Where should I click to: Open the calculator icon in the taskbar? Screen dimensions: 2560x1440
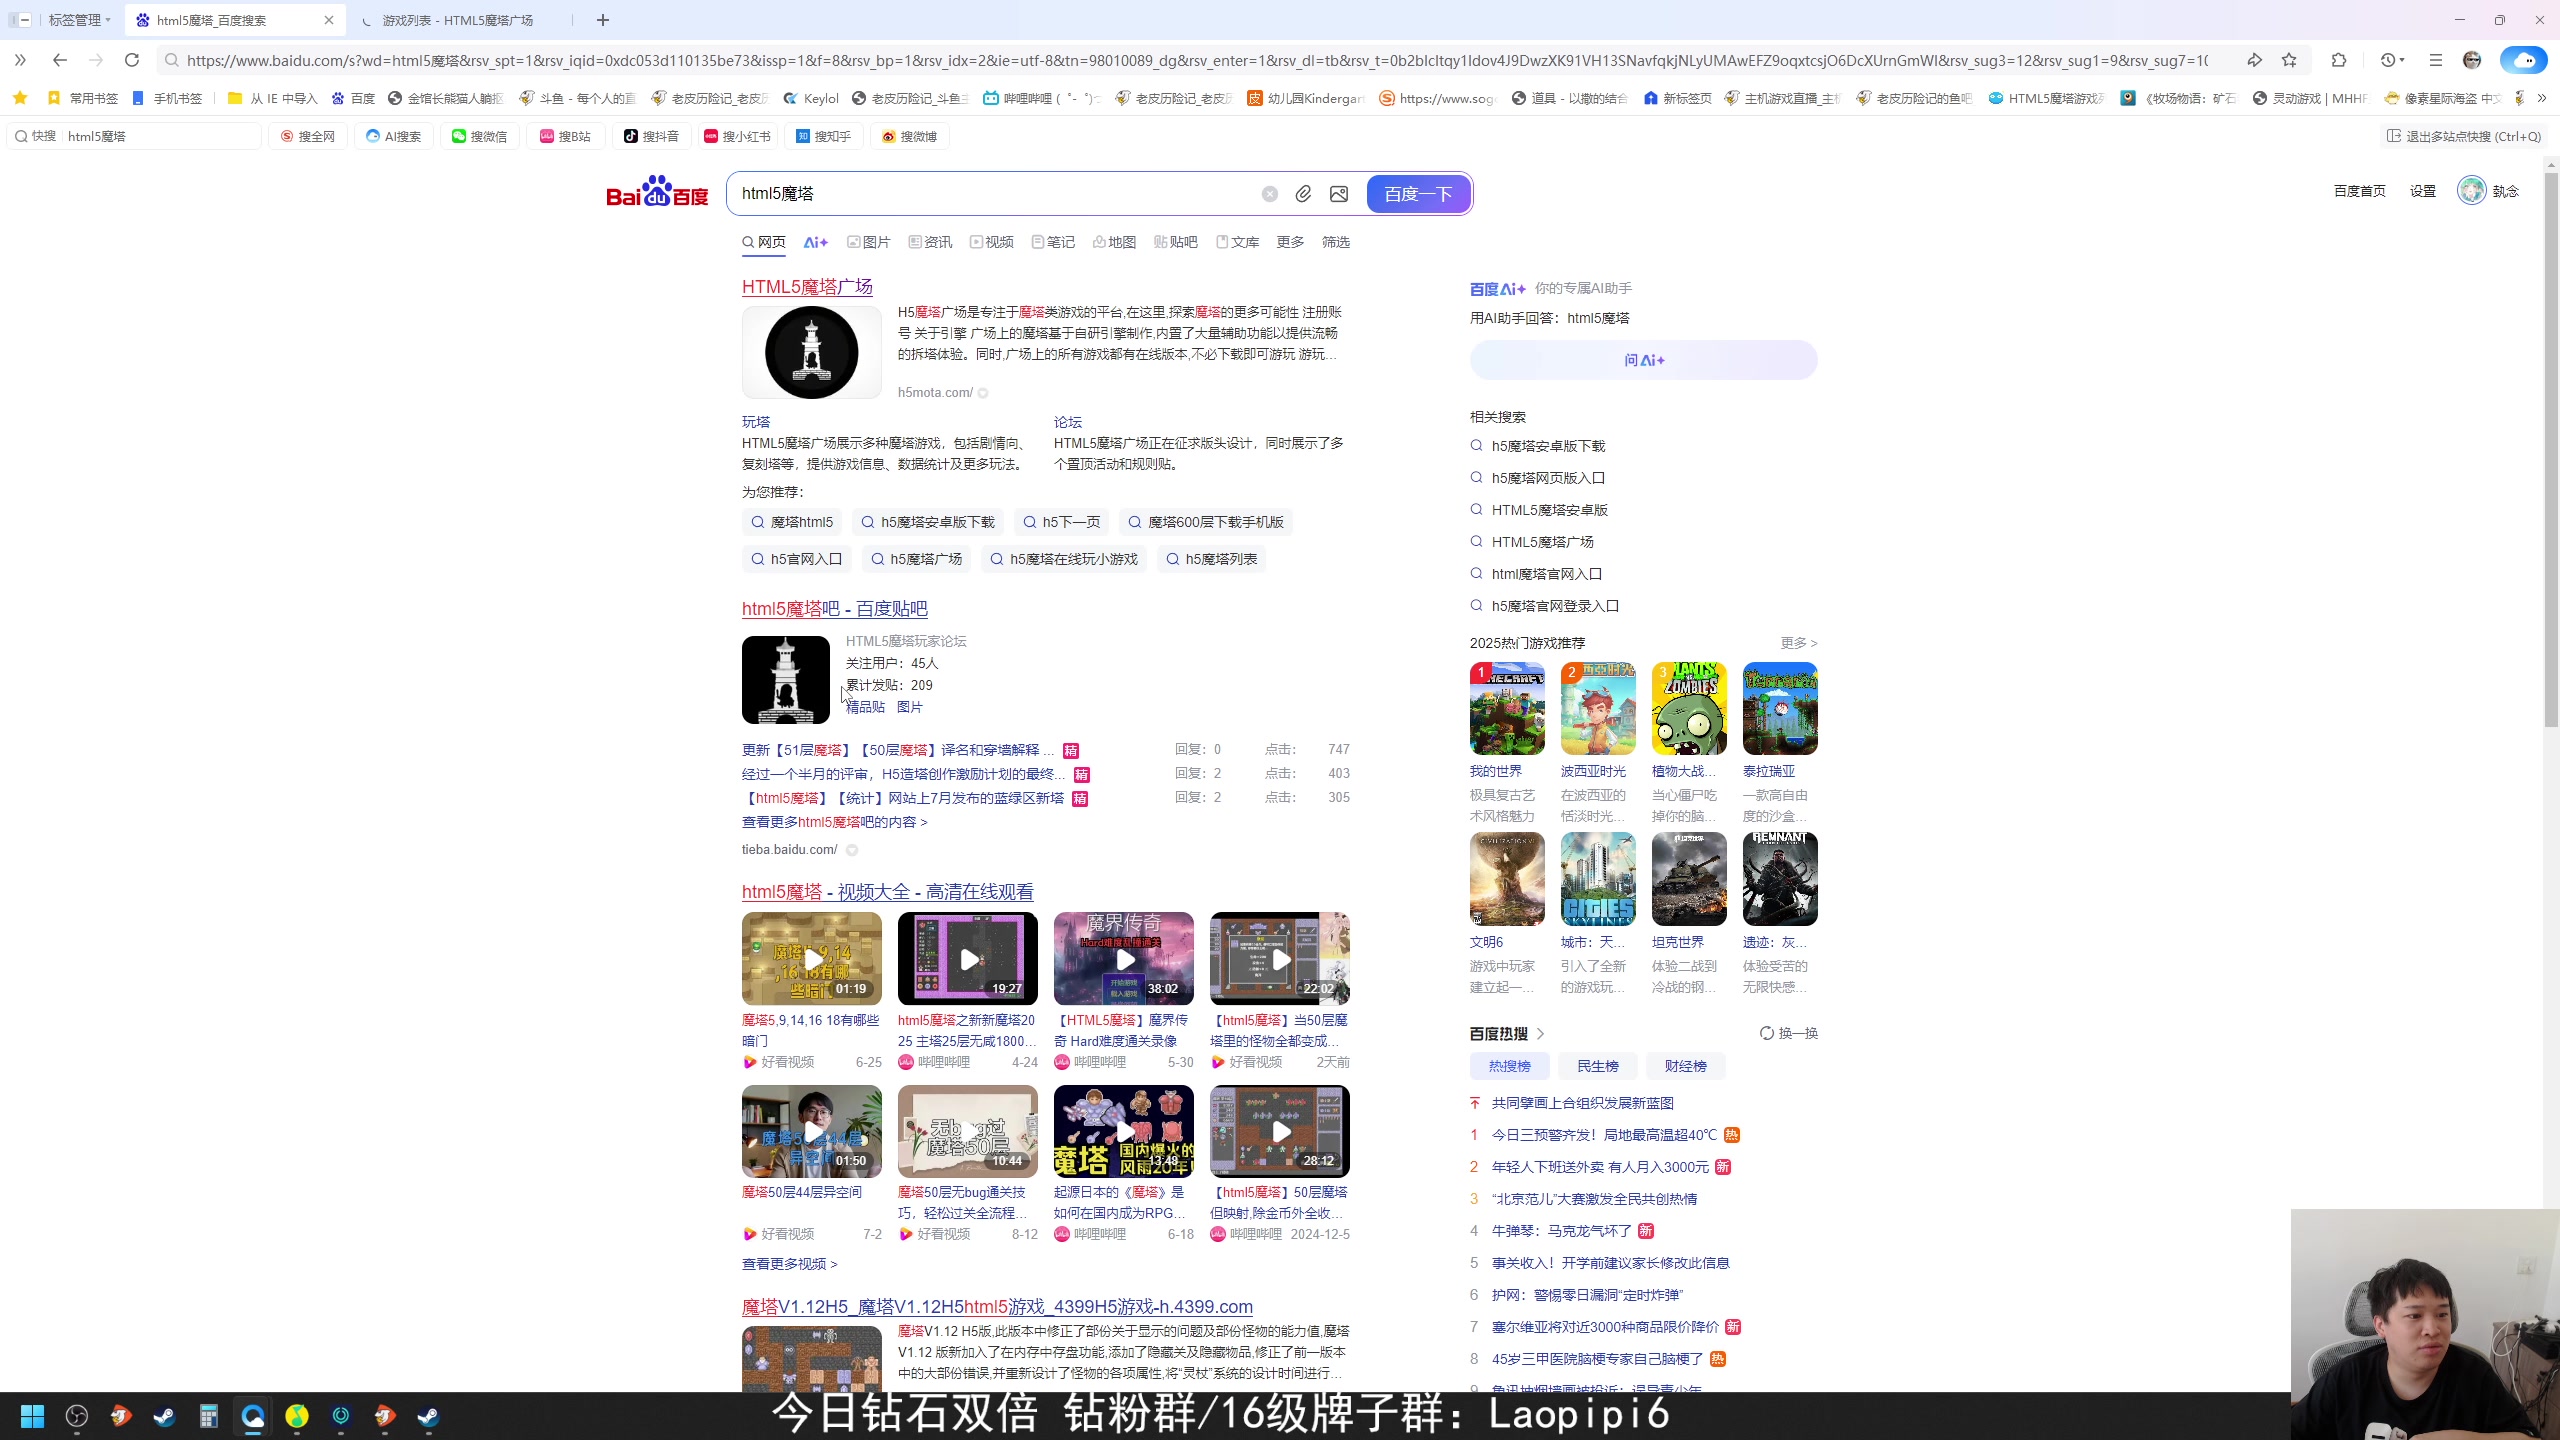coord(208,1416)
